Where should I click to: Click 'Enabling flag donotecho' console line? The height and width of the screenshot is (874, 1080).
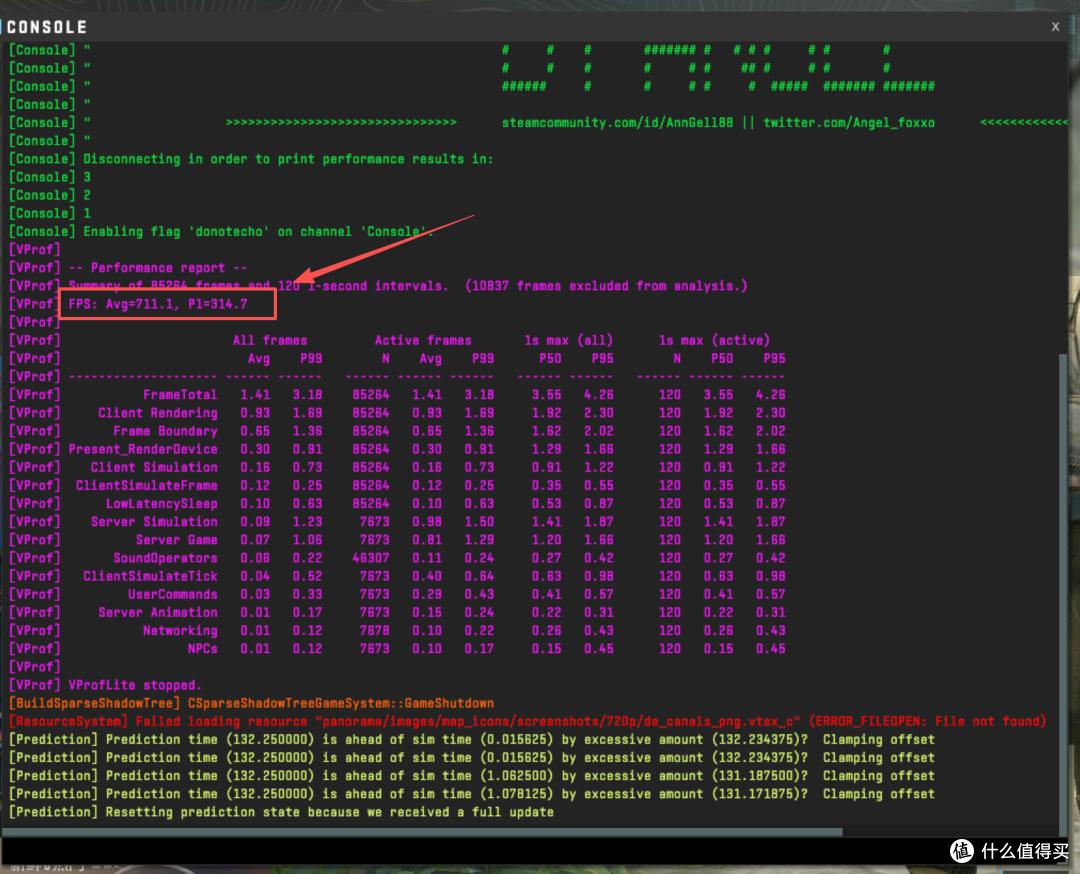click(258, 231)
